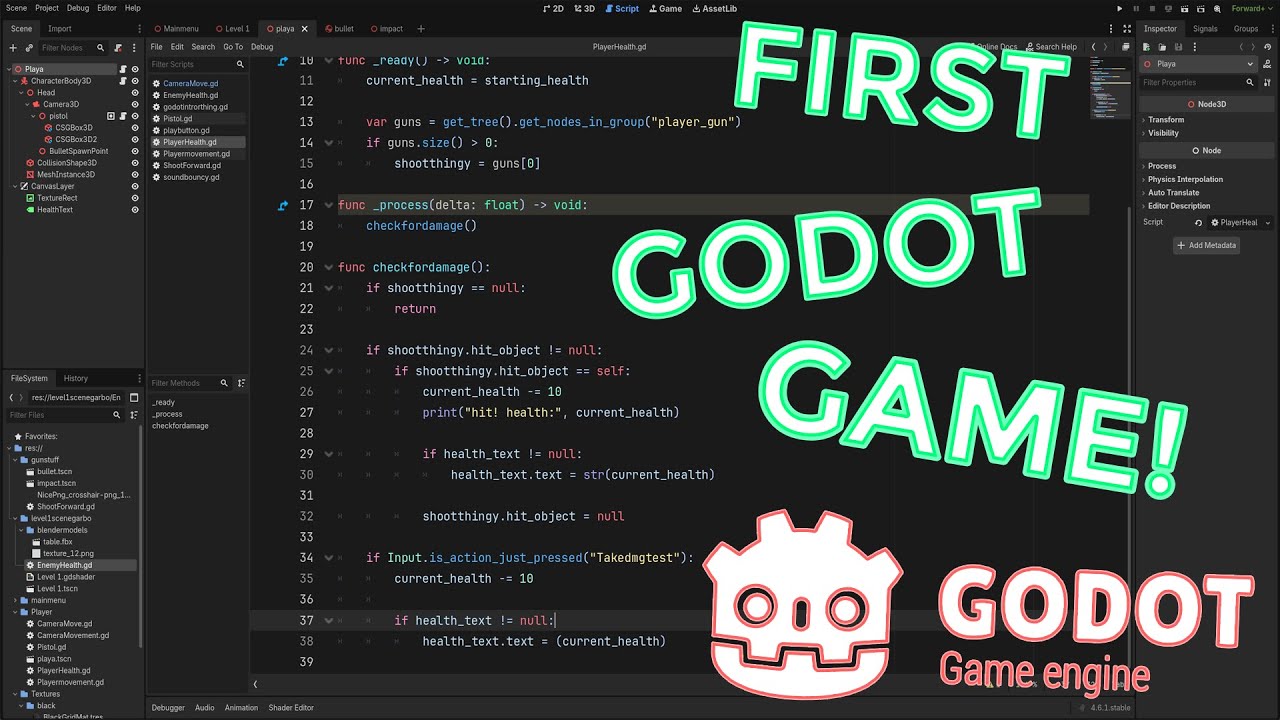This screenshot has width=1280, height=720.
Task: Load existing resource folder icon in Inspector
Action: (1163, 47)
